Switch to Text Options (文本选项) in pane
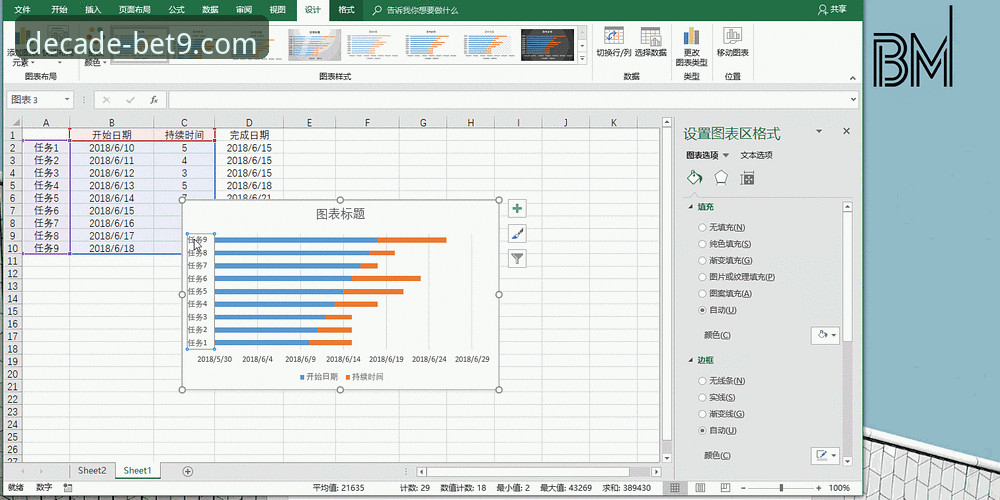Viewport: 1000px width, 500px height. coord(756,155)
